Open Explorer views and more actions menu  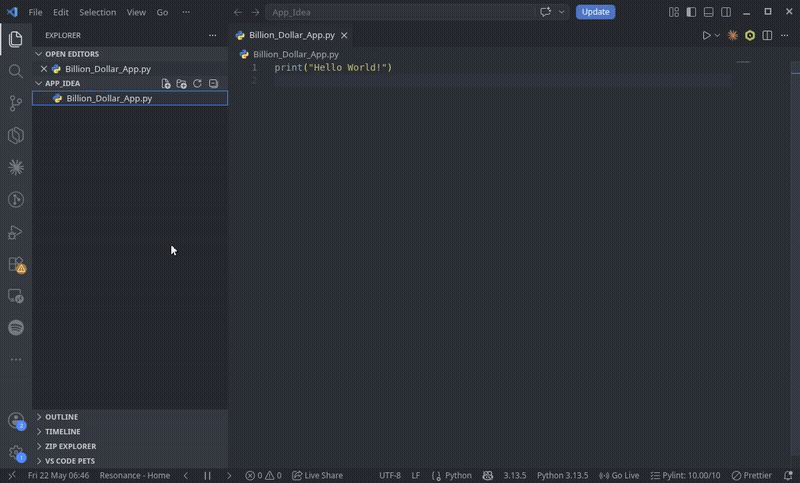[x=212, y=35]
